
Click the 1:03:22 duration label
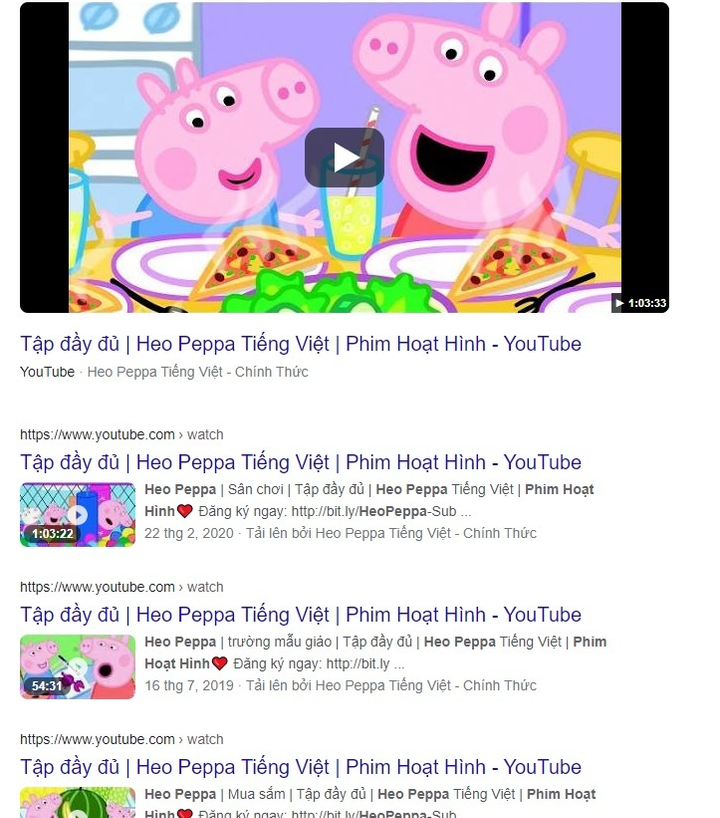[52, 534]
